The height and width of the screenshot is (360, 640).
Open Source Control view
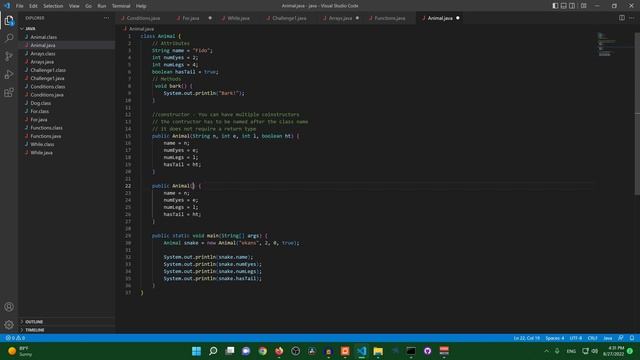(x=9, y=56)
